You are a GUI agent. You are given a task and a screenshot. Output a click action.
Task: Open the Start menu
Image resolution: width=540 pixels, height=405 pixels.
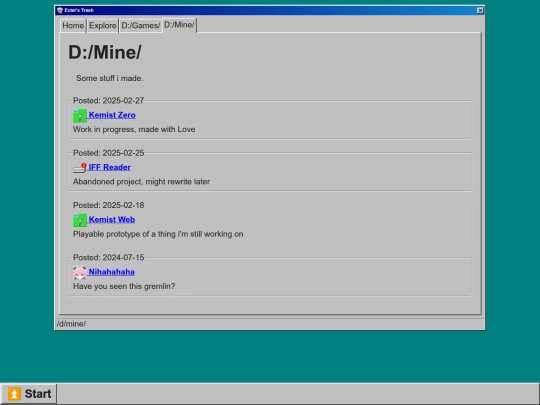point(29,394)
